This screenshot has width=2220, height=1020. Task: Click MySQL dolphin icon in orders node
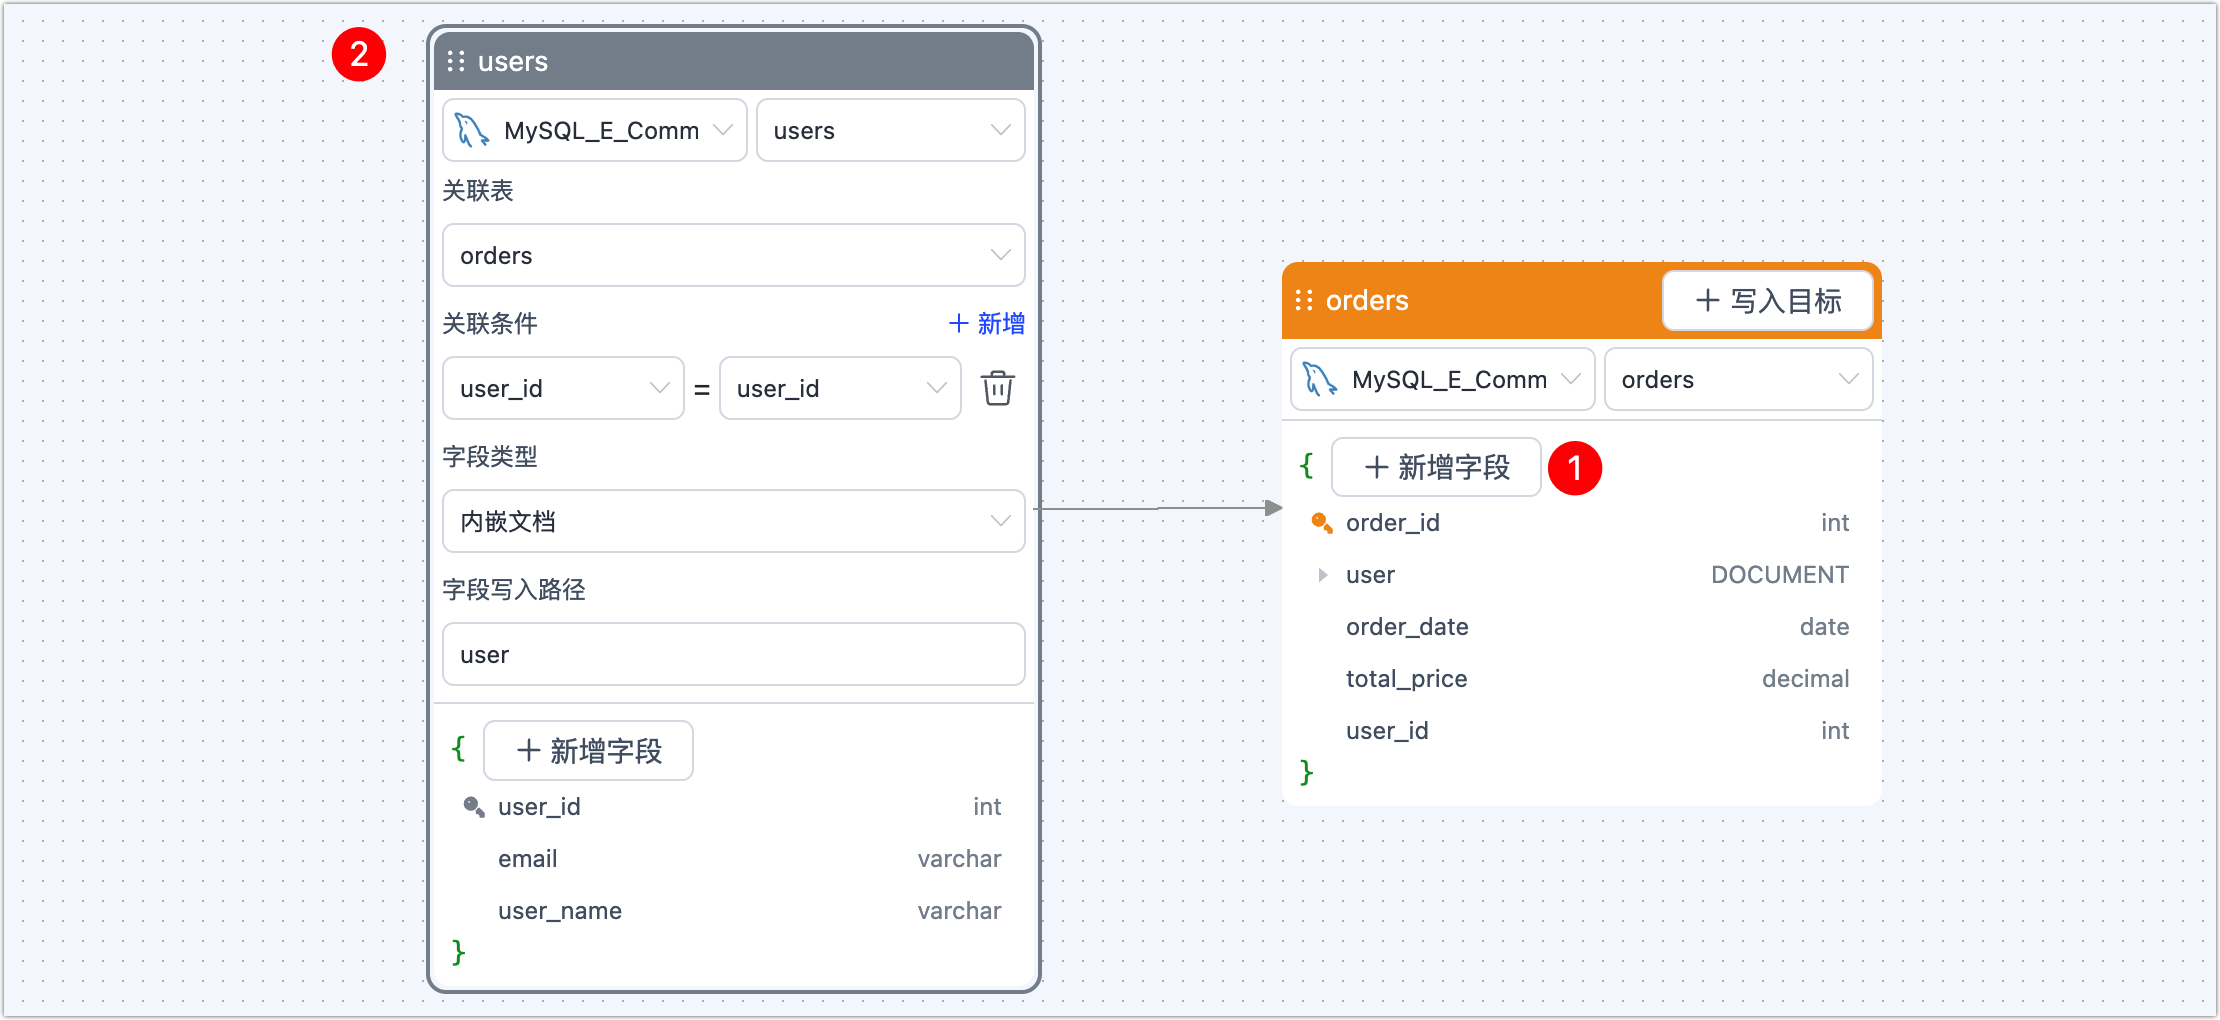click(x=1320, y=380)
